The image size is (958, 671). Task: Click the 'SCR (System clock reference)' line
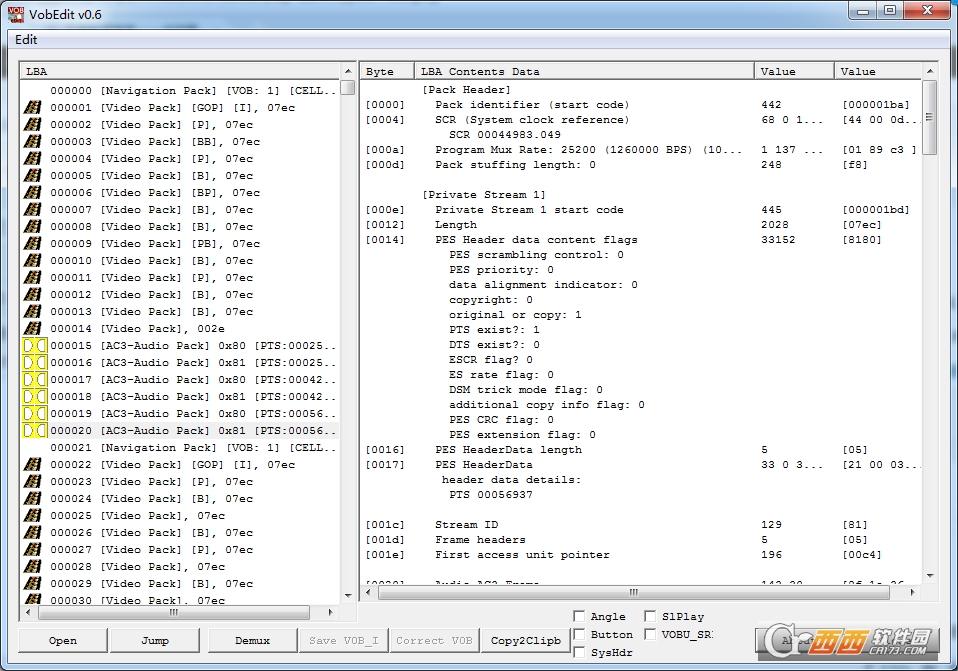[x=532, y=120]
